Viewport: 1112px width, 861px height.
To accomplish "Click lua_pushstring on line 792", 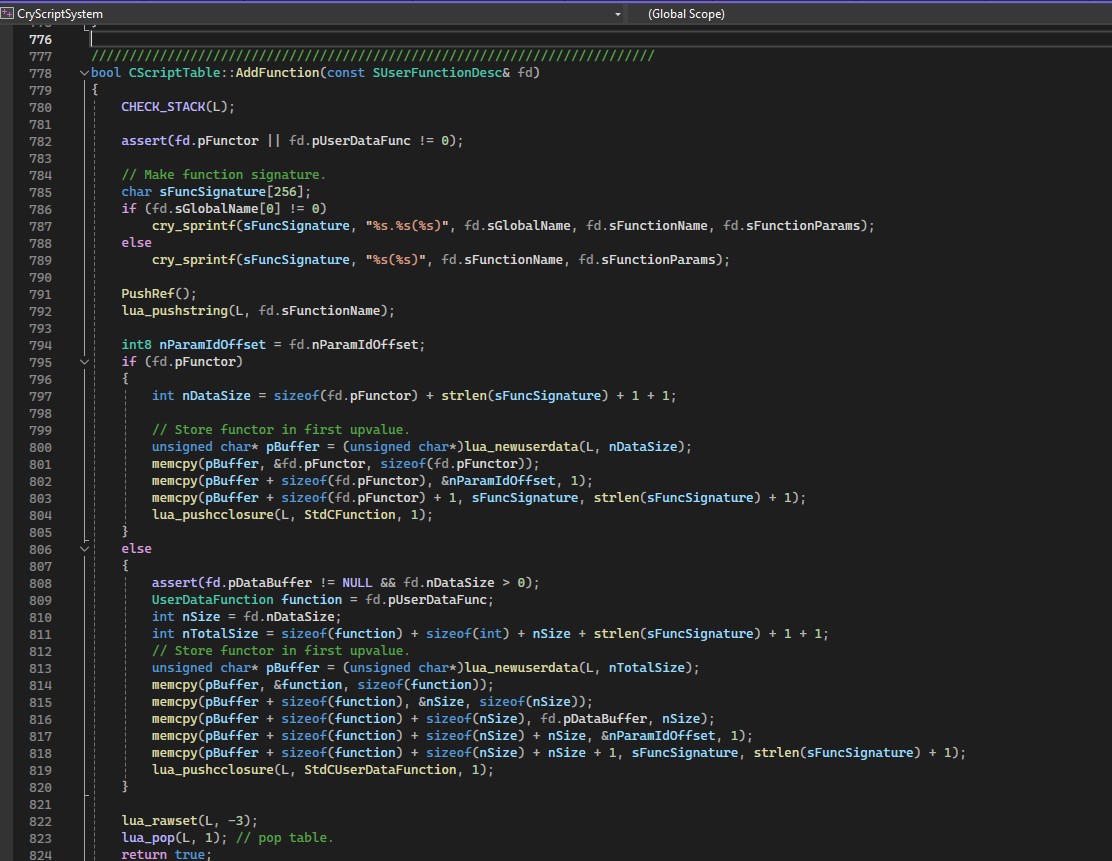I will click(x=175, y=311).
